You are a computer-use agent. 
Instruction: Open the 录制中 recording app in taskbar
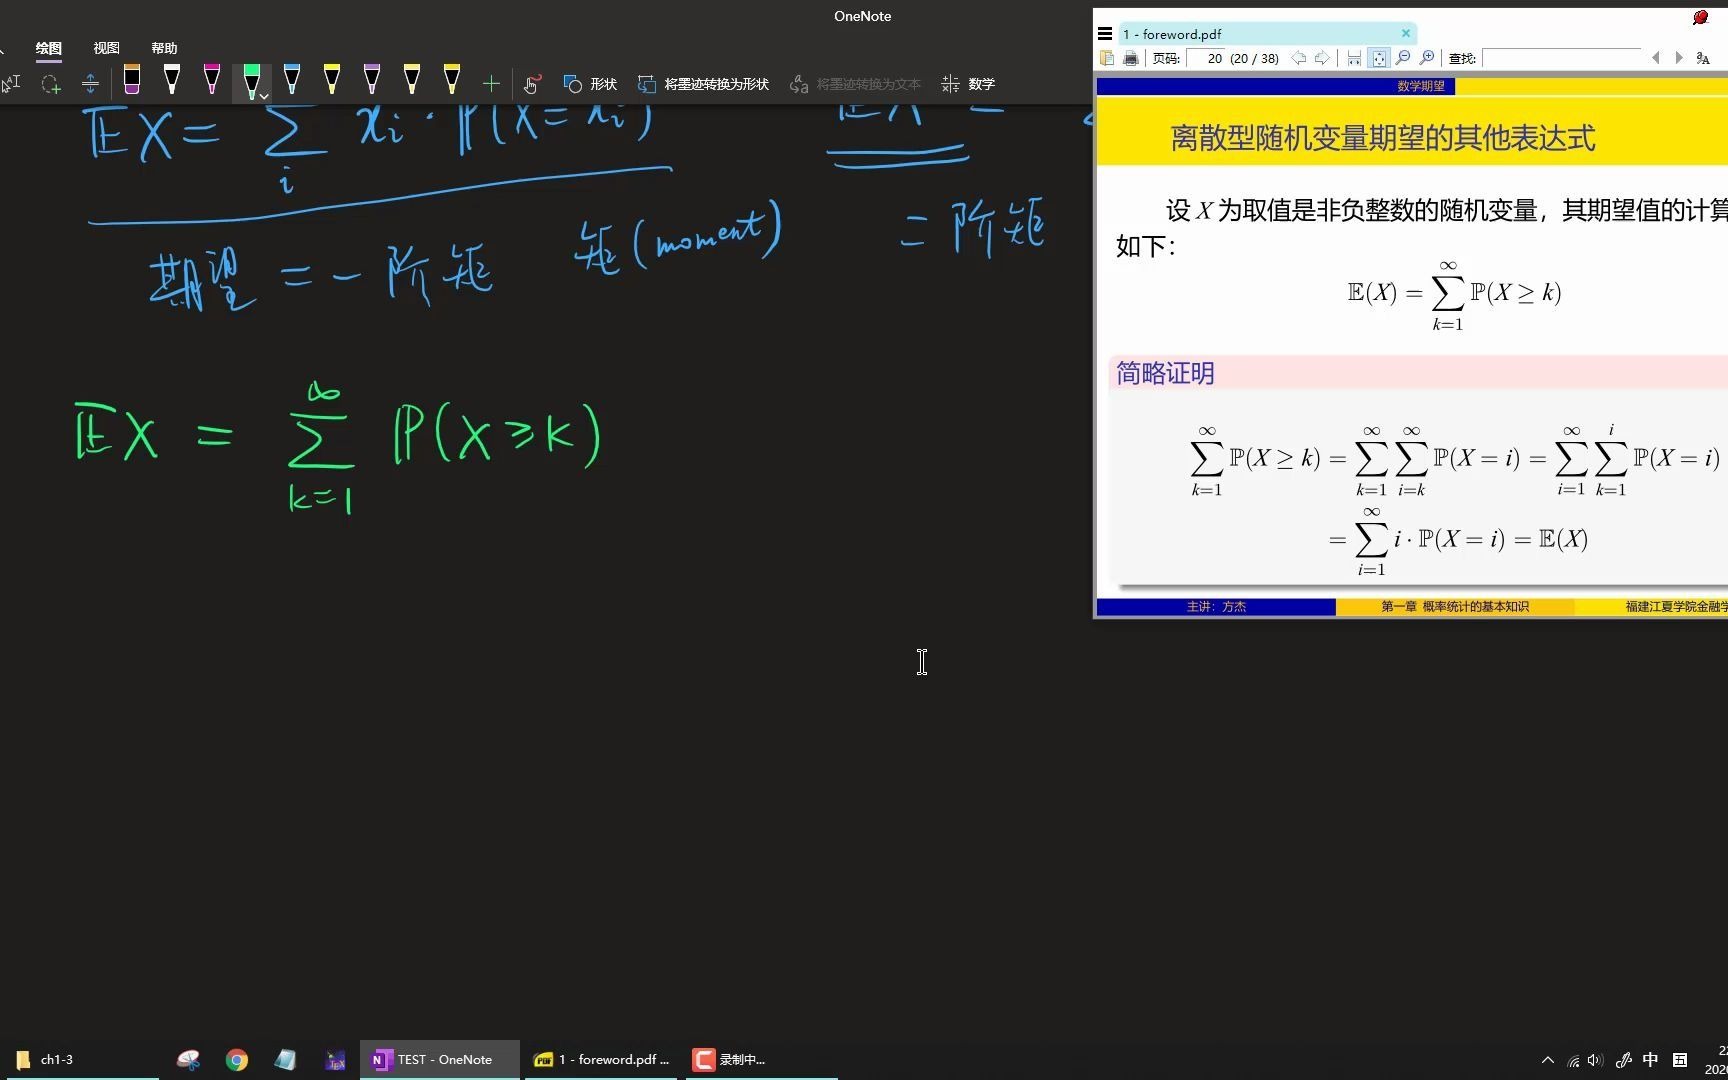761,1059
